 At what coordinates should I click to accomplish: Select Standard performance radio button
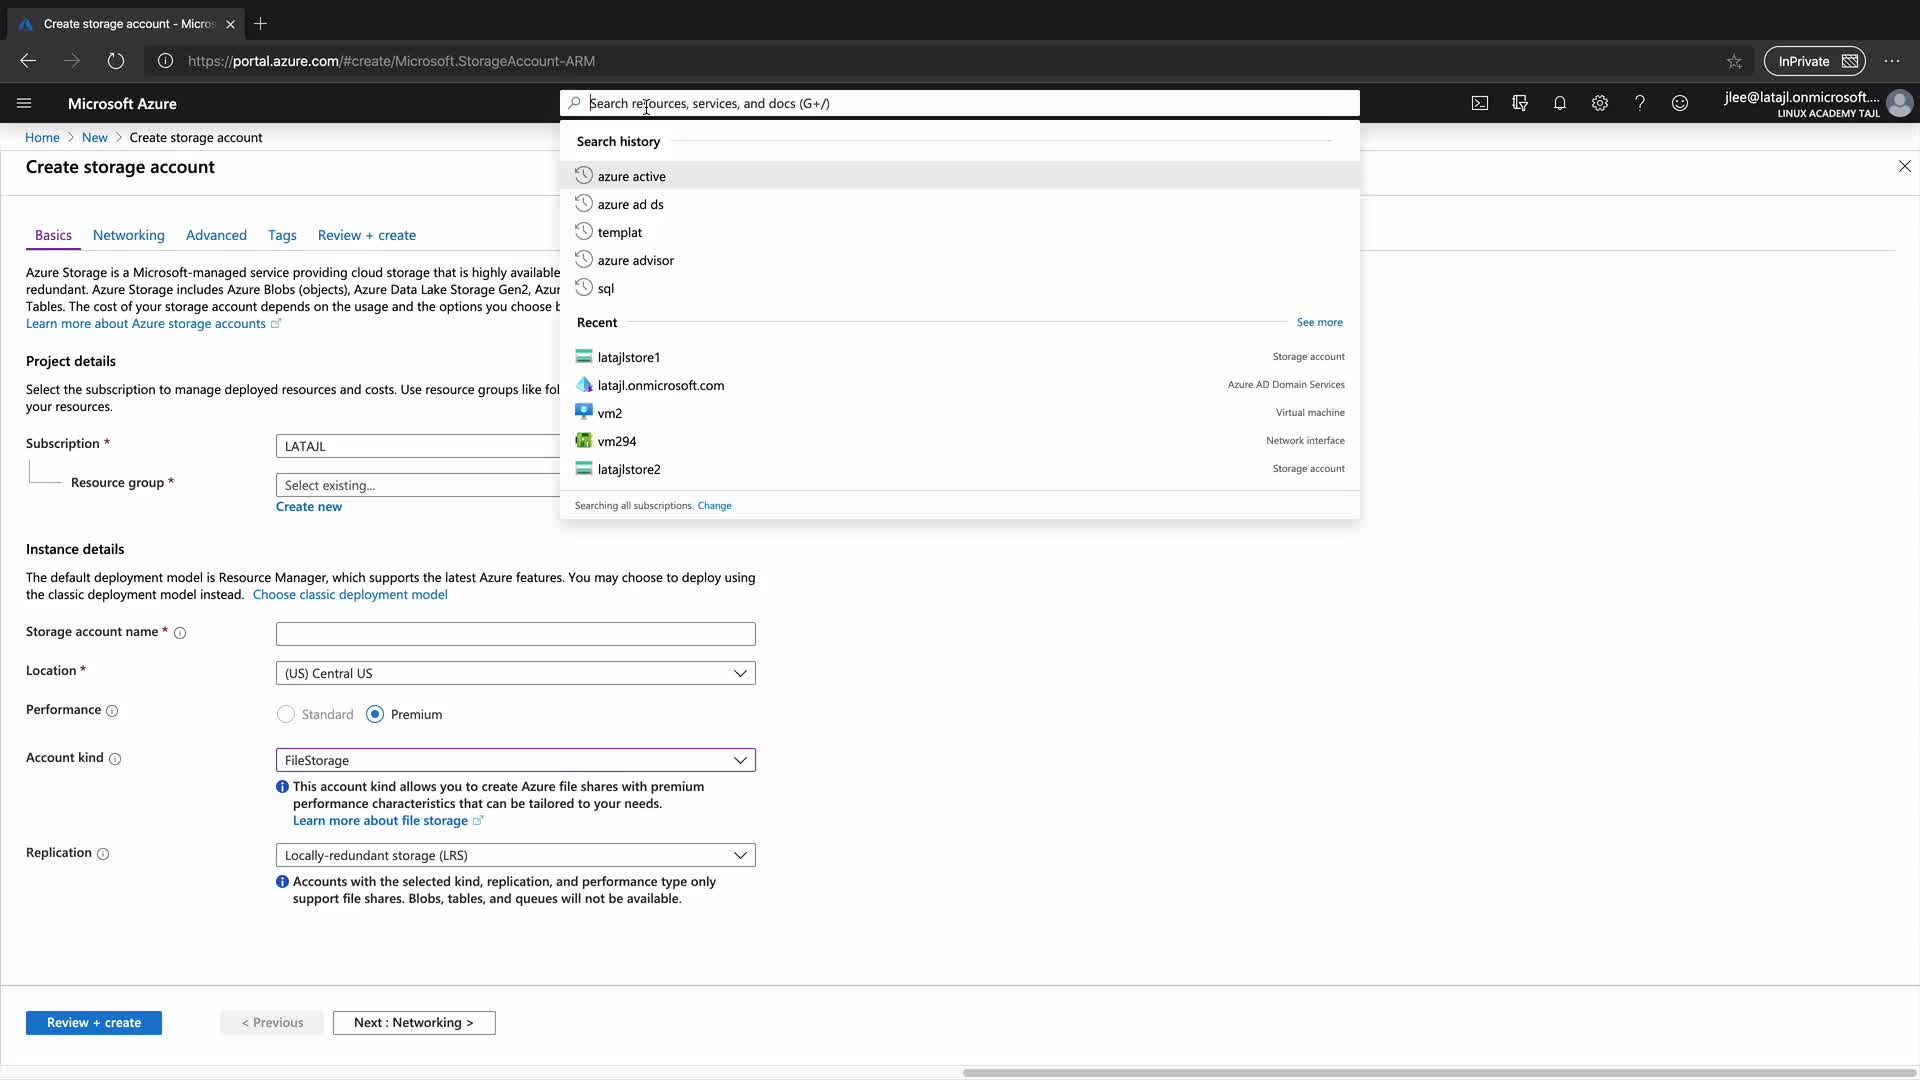[286, 714]
